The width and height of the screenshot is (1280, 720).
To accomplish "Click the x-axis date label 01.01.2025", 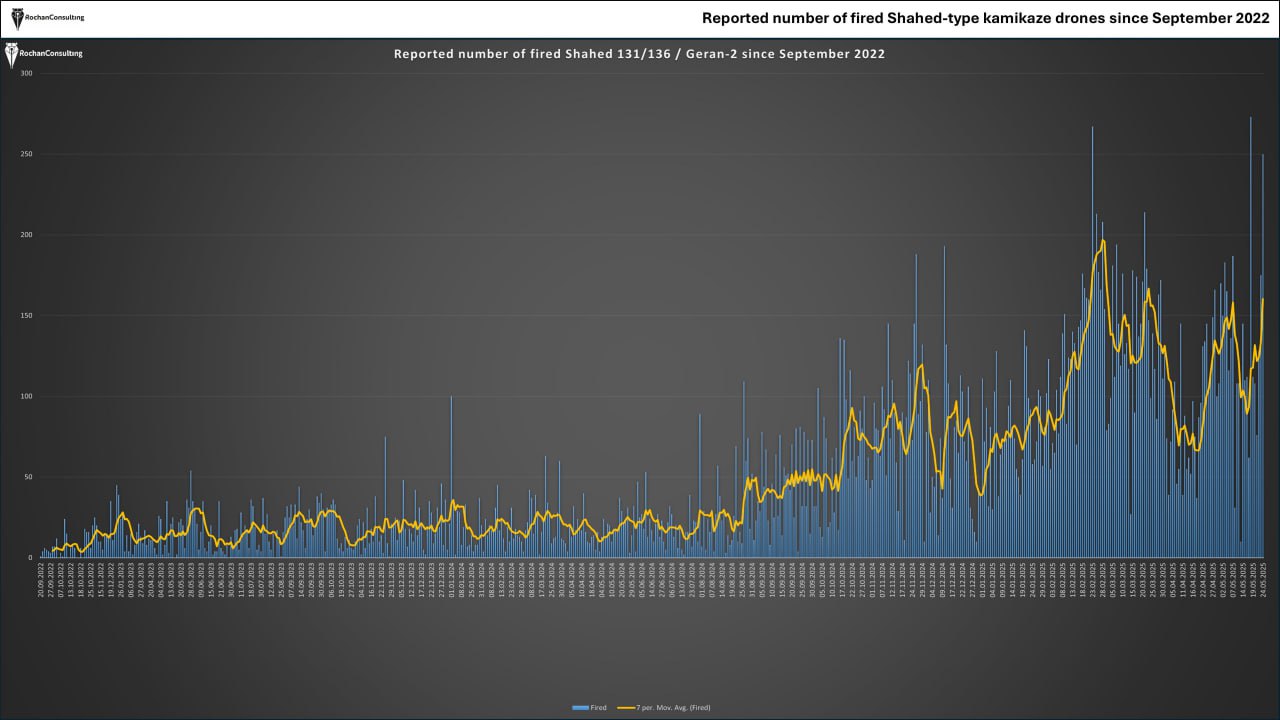I will point(981,580).
